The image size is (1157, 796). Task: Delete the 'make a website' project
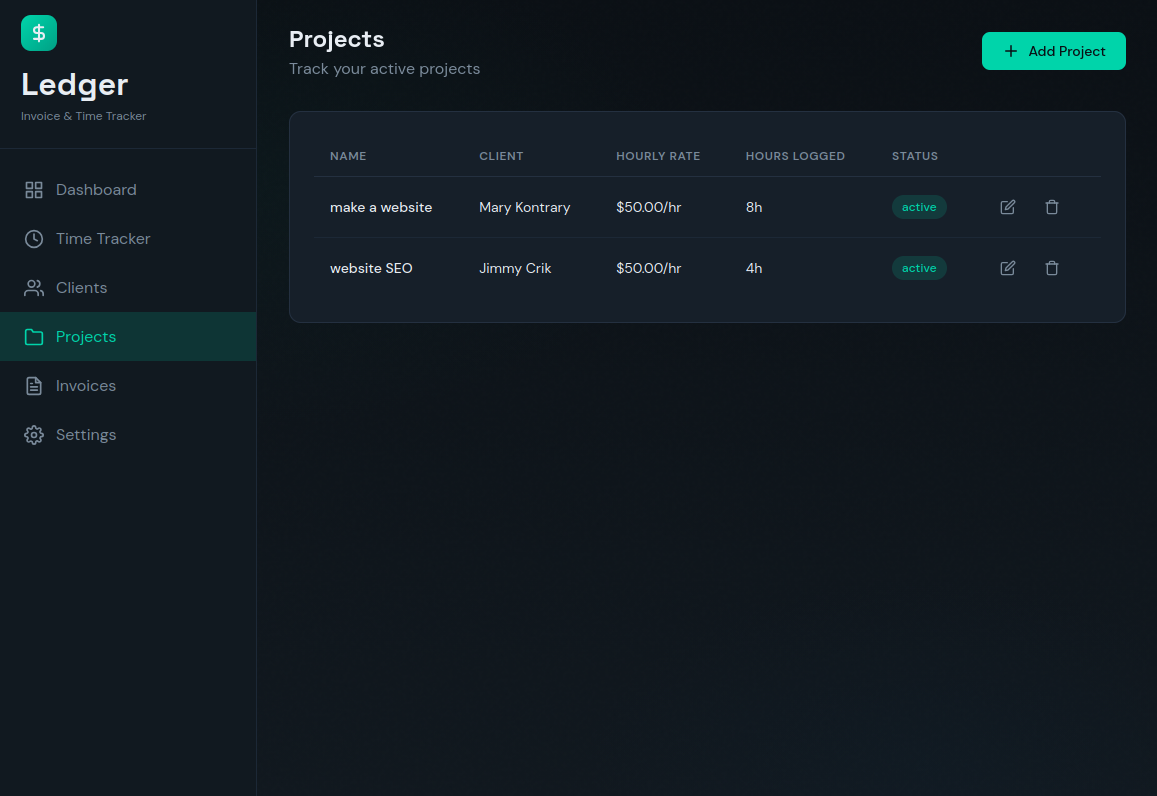1051,207
